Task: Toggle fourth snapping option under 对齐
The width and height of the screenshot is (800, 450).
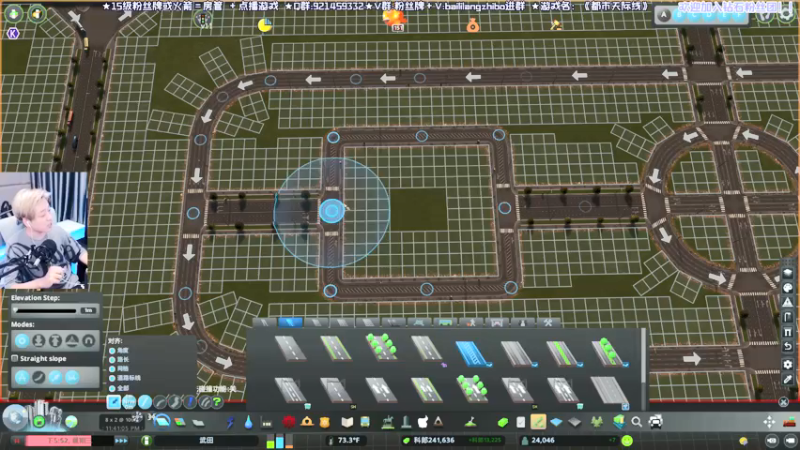Action: (112, 378)
